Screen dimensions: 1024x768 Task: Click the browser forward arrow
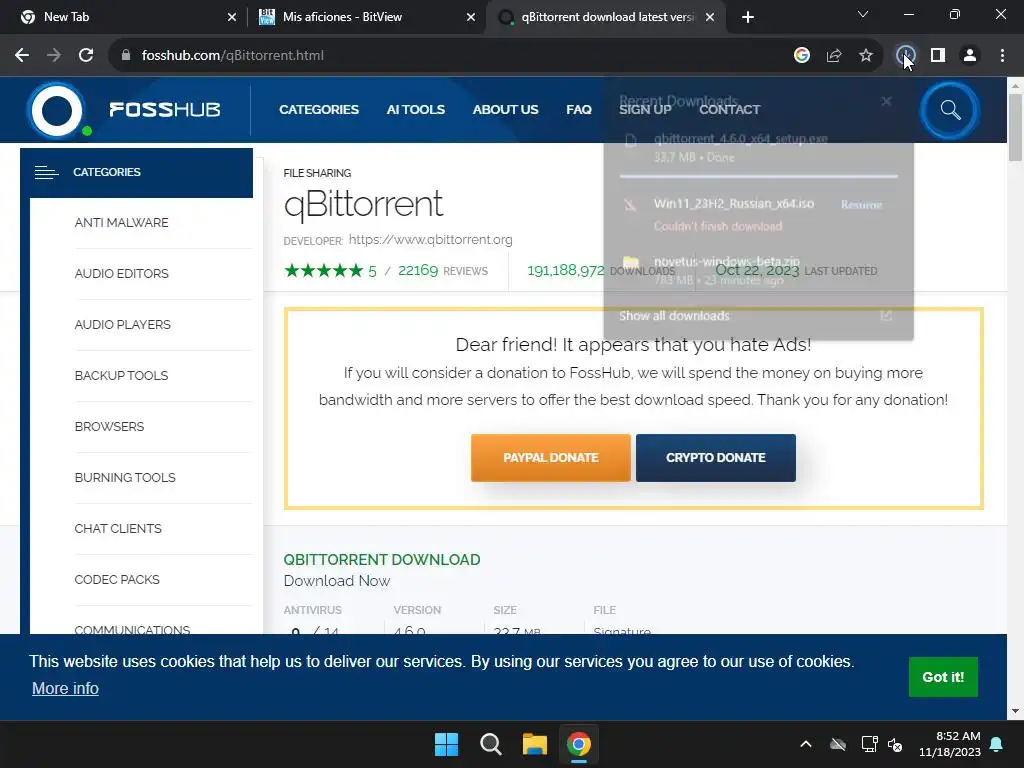click(x=54, y=56)
